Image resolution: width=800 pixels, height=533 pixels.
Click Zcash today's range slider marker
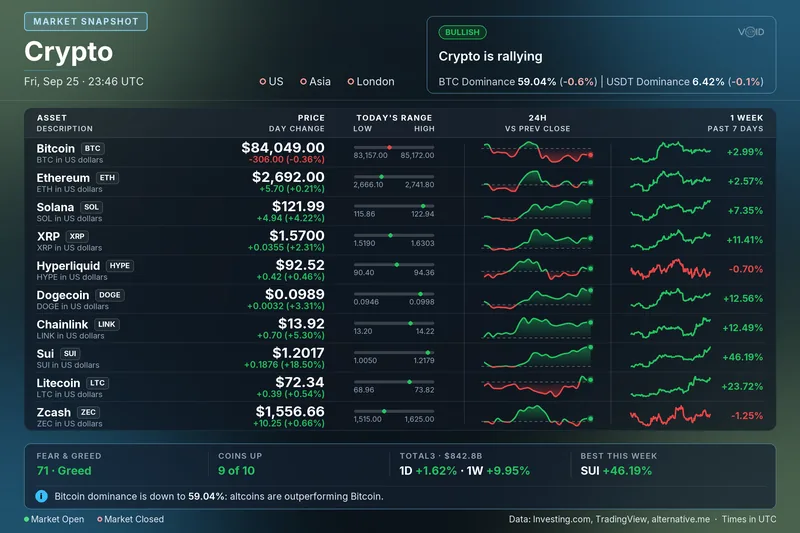click(384, 411)
